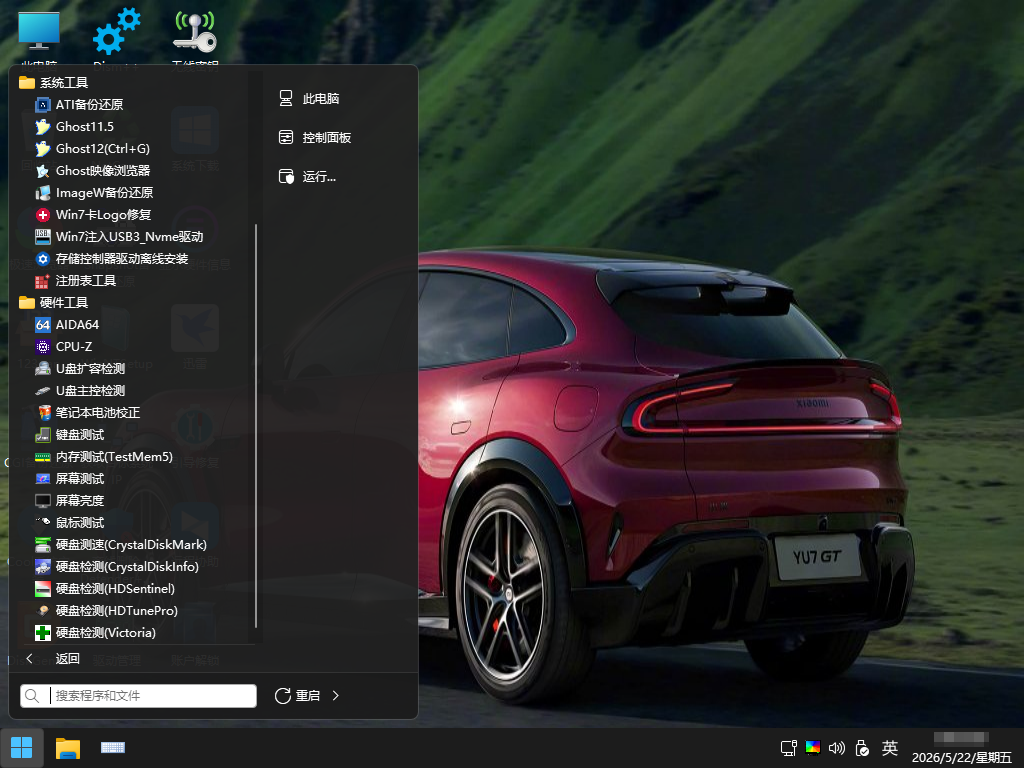Run Win7卡Logo修复 red icon
The image size is (1024, 768).
[42, 215]
